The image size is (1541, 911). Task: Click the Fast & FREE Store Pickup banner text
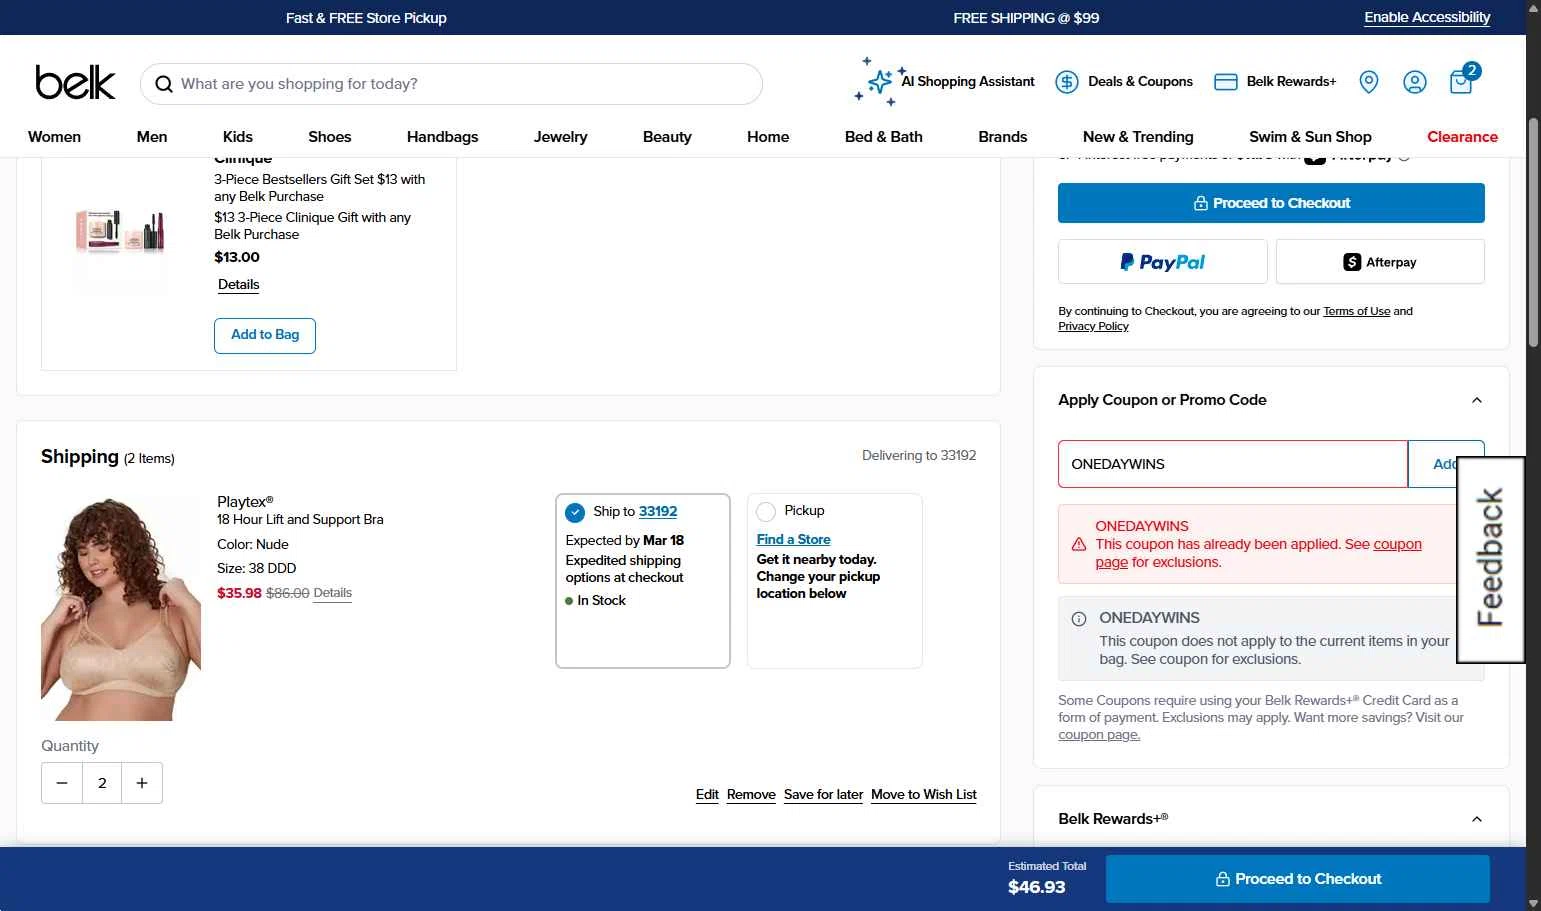[x=366, y=18]
